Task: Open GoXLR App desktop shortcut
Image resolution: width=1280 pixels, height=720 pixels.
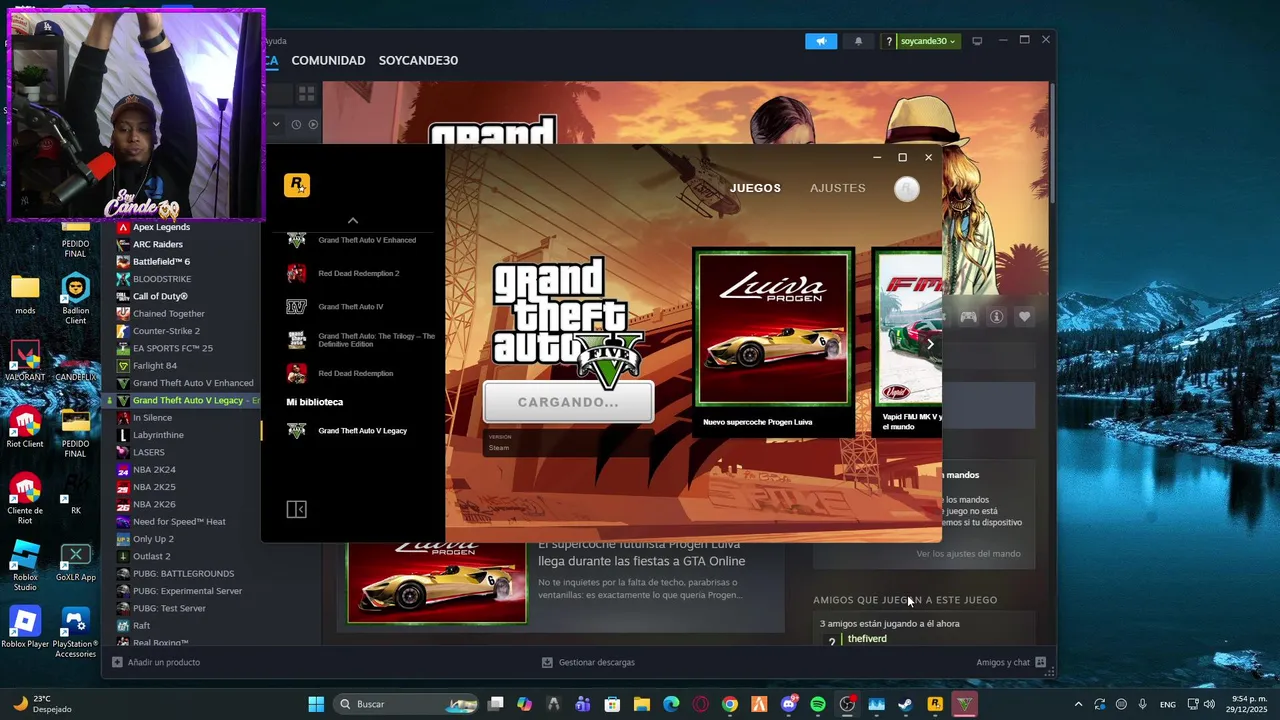Action: 75,564
